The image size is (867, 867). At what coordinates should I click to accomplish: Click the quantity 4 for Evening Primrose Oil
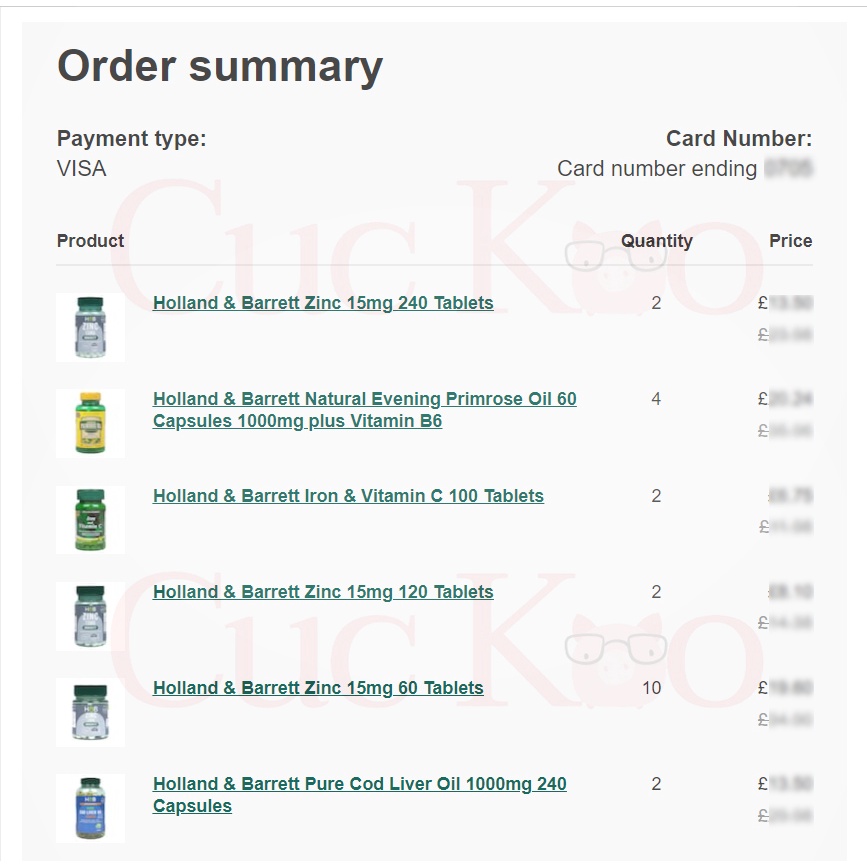656,399
